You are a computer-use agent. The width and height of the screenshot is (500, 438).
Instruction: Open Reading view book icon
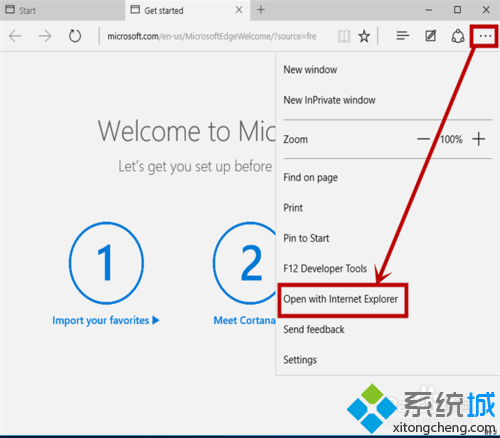(x=344, y=36)
